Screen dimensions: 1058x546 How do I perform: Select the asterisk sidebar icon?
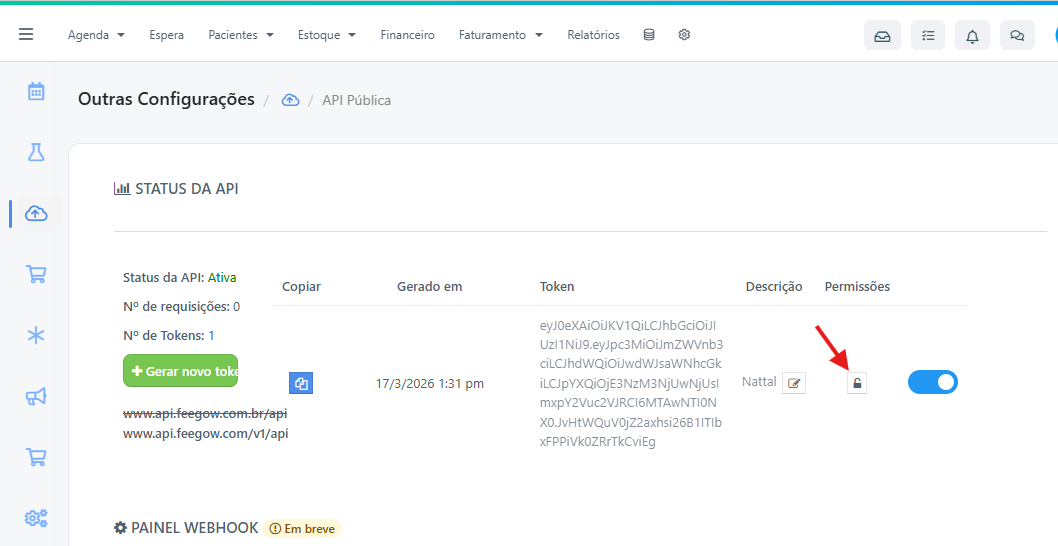pos(36,335)
